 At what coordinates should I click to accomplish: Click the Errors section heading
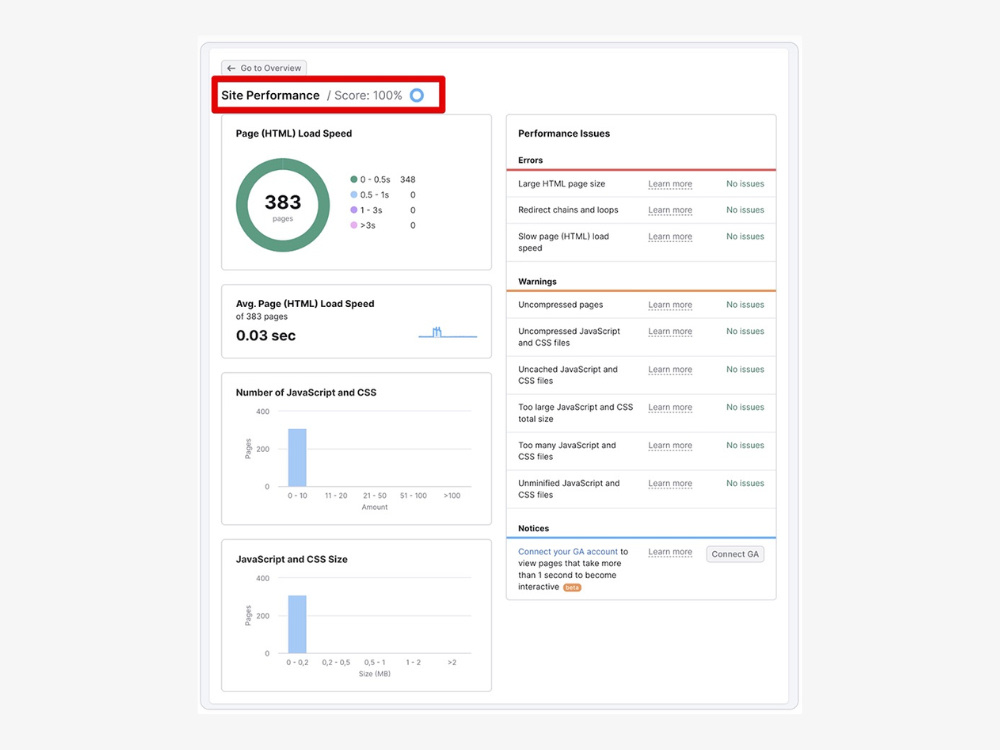(x=530, y=160)
